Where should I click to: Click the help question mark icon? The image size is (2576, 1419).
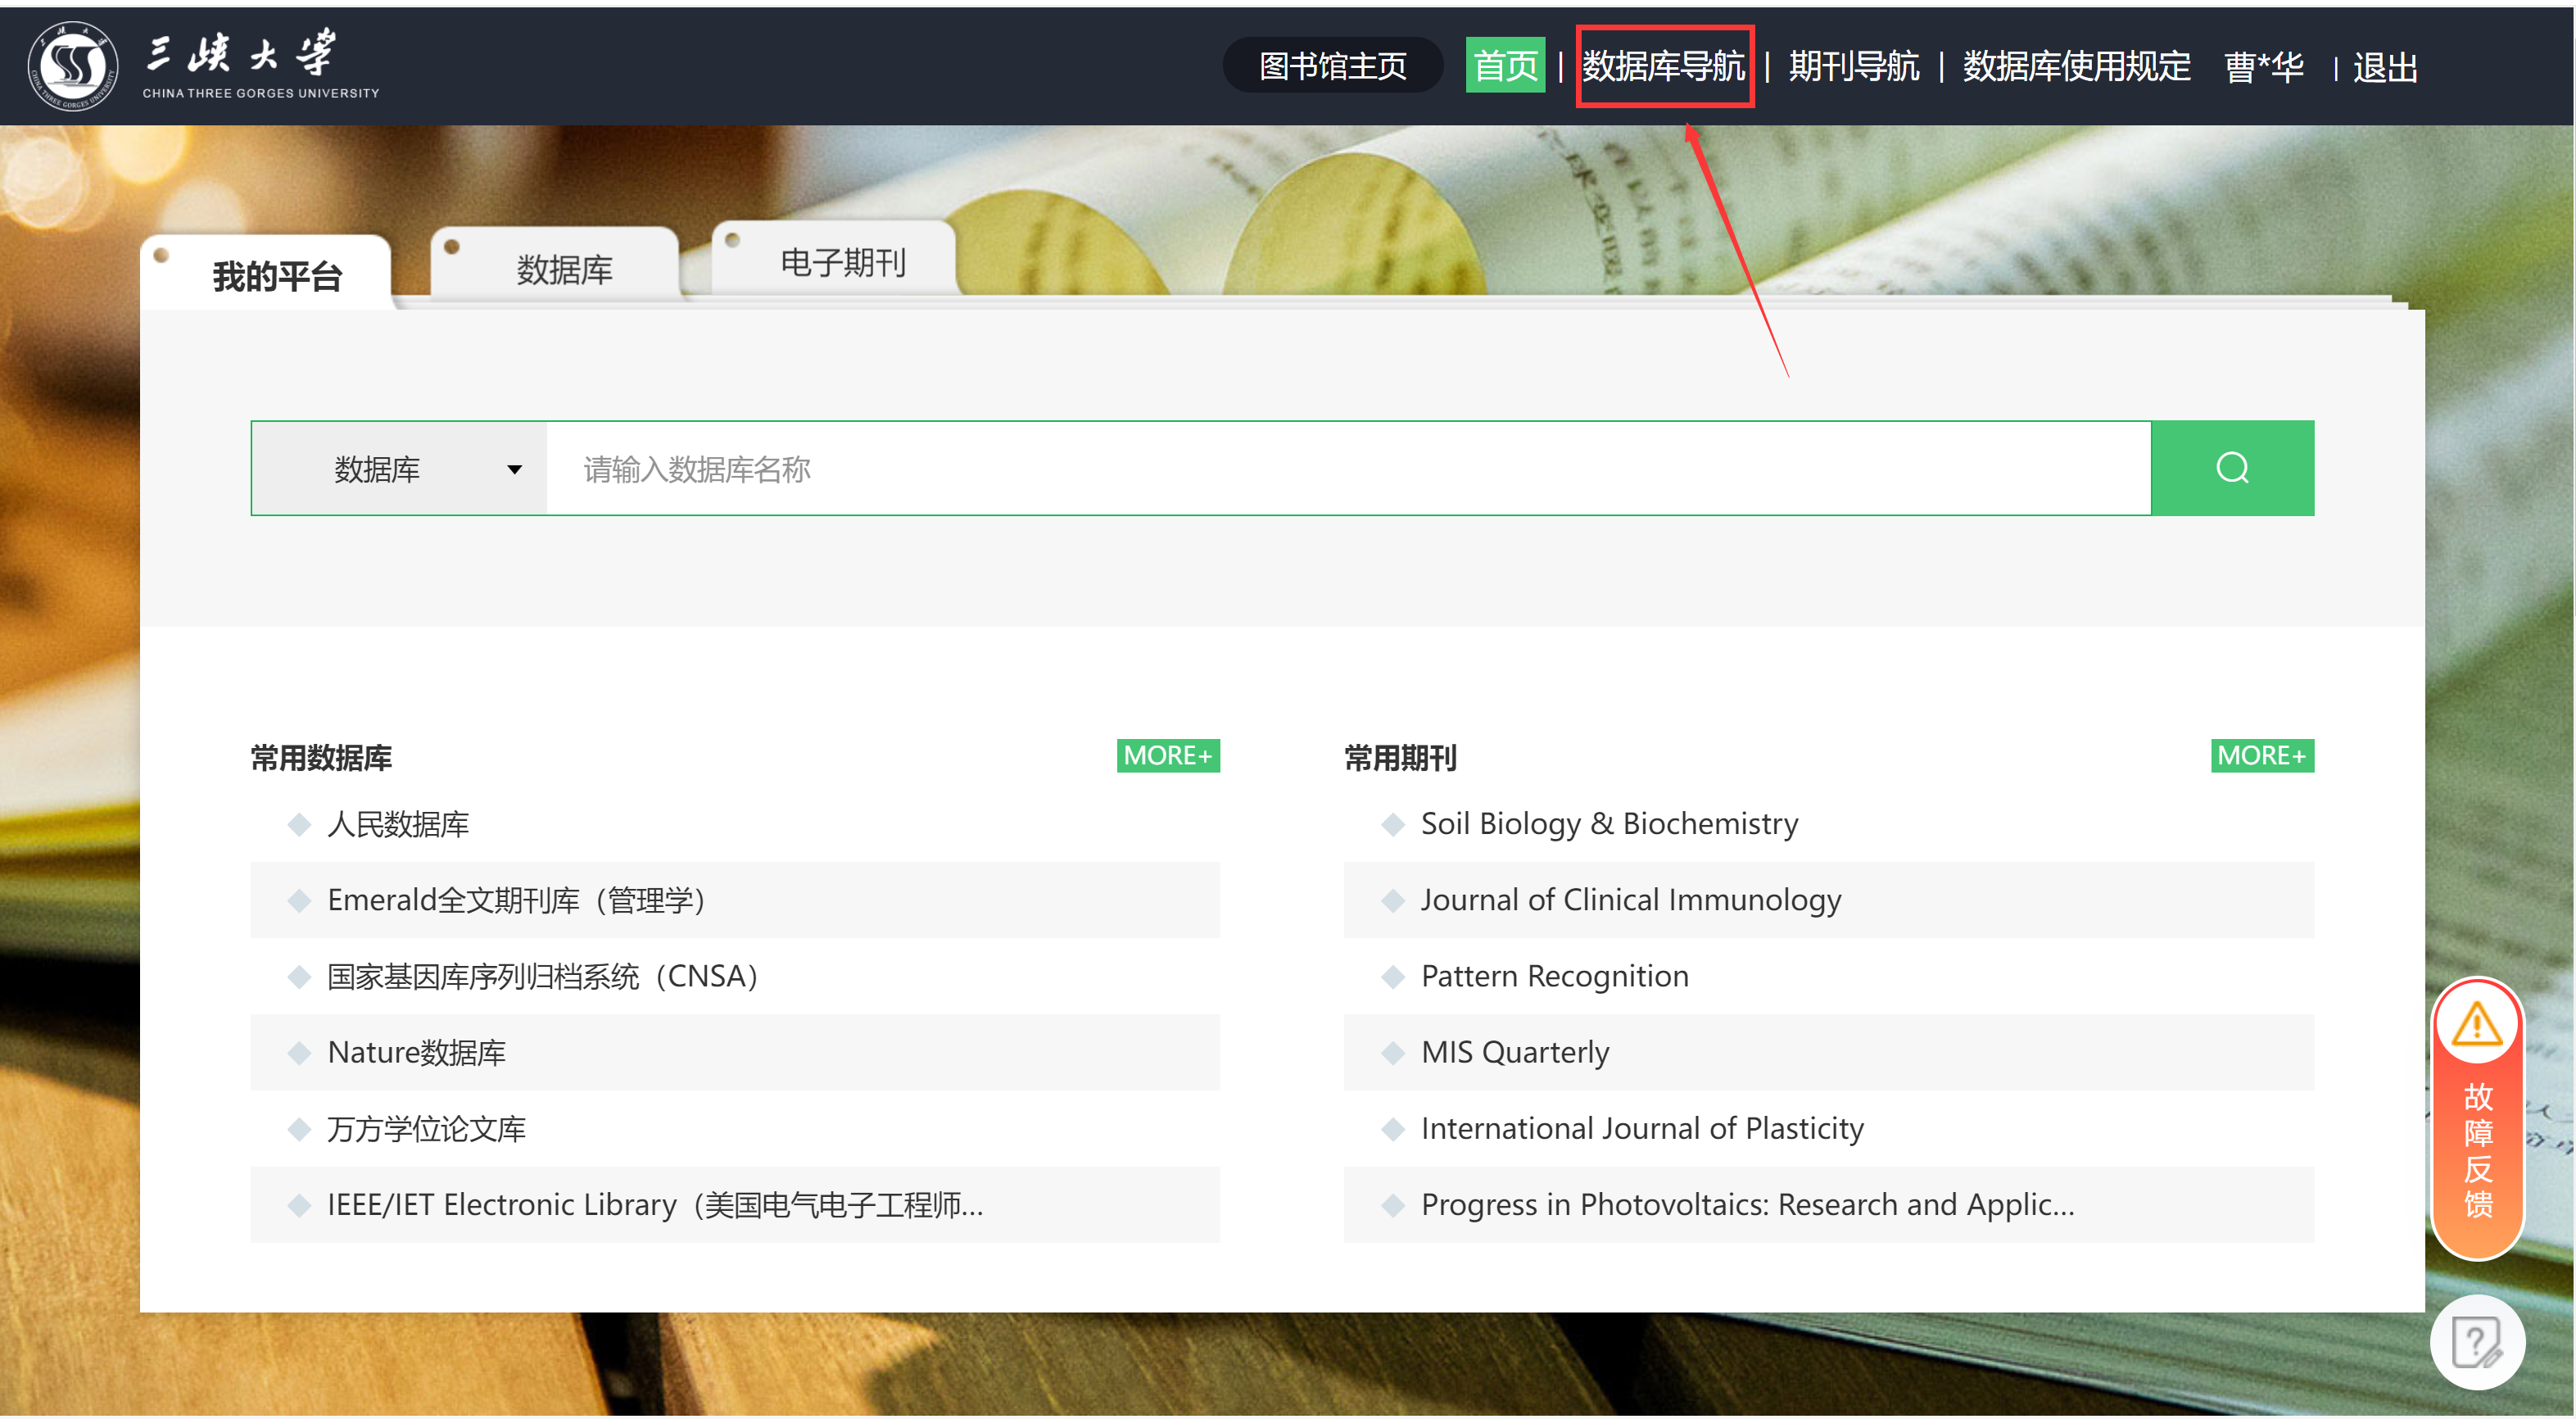[2476, 1342]
